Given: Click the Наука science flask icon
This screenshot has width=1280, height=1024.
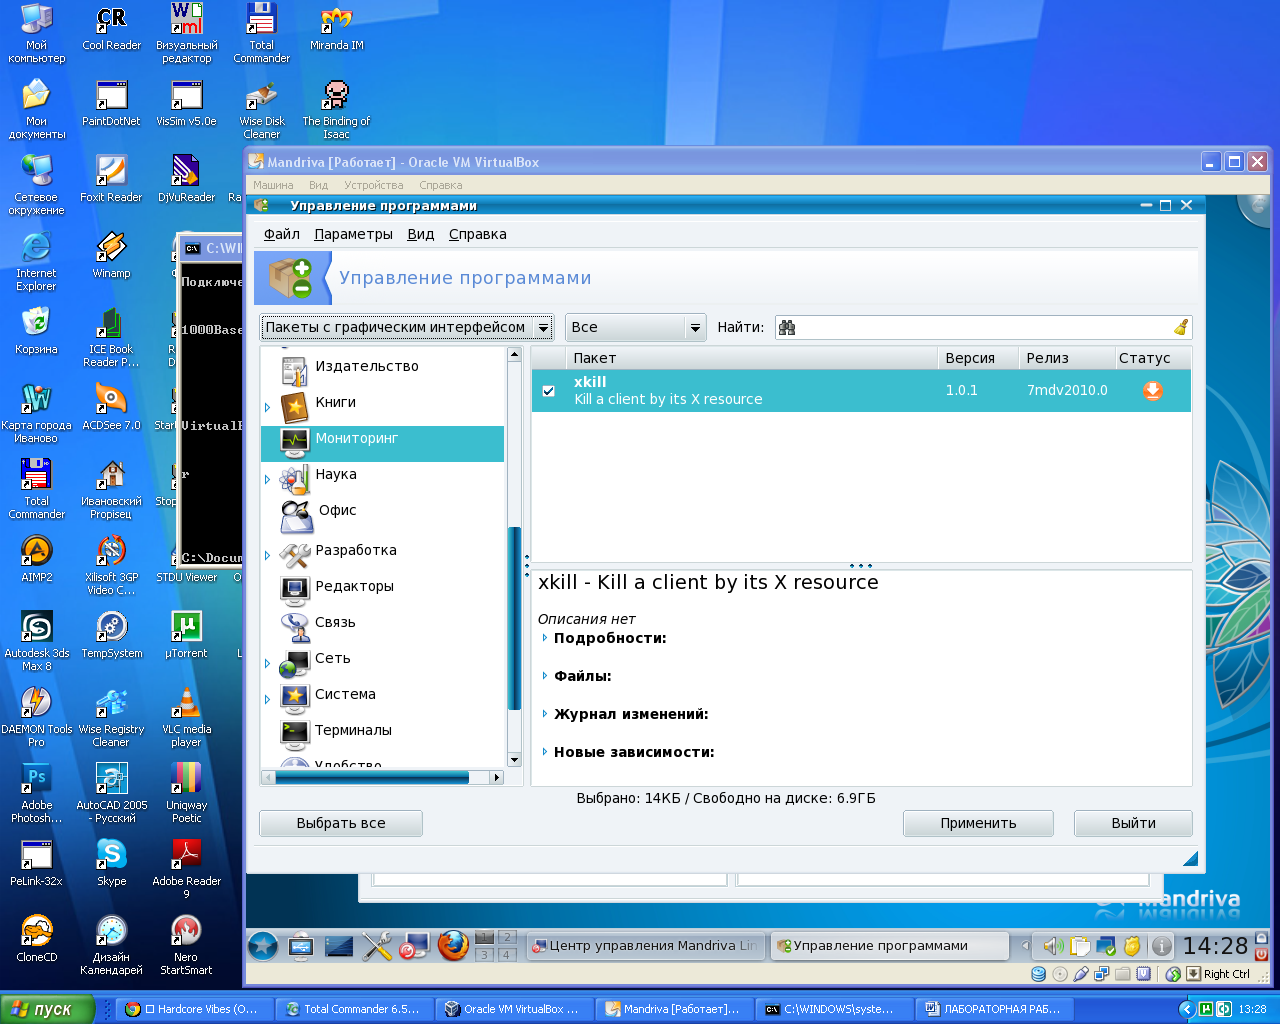Looking at the screenshot, I should [x=294, y=477].
